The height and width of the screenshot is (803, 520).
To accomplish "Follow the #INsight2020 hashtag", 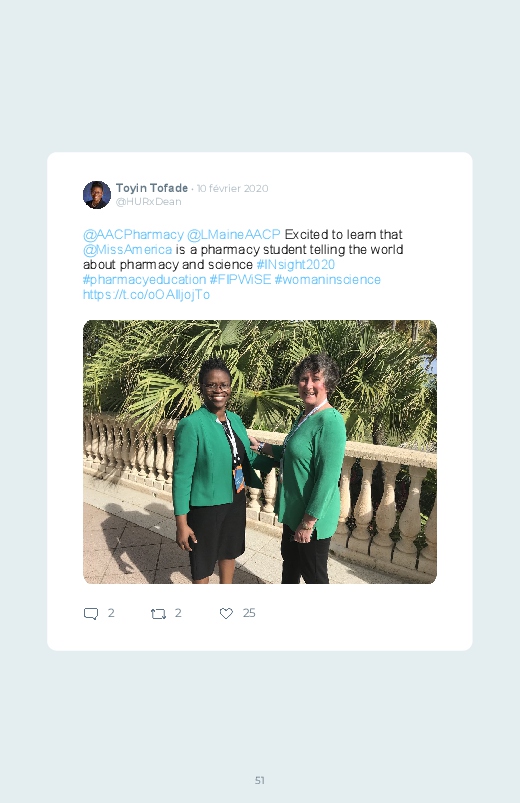I will tap(296, 265).
